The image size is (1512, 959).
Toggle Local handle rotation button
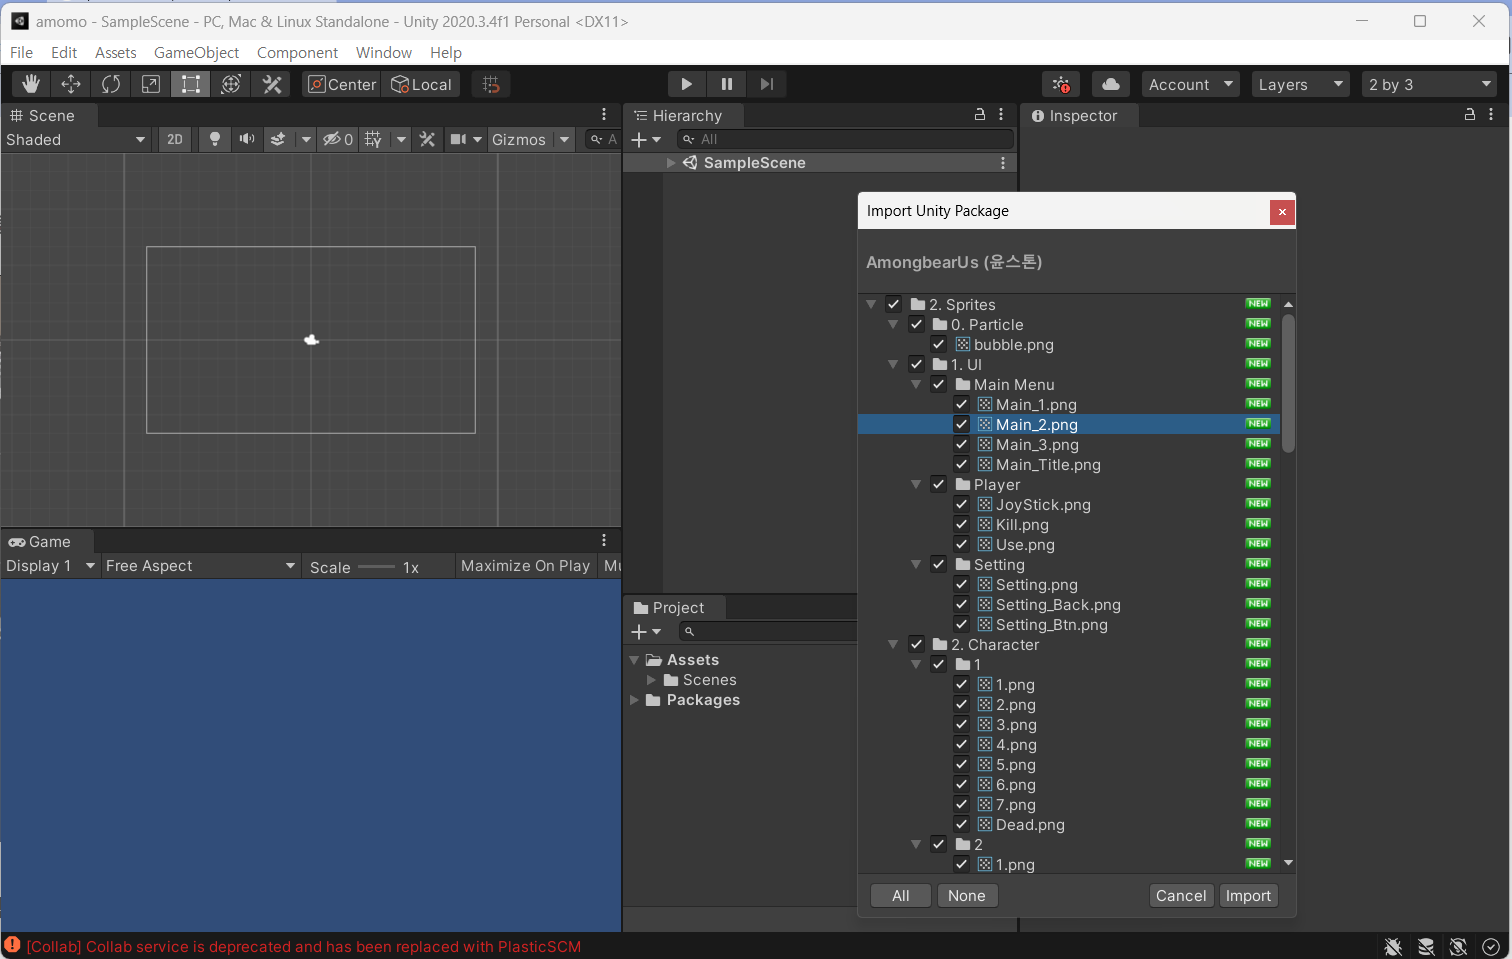click(x=421, y=84)
